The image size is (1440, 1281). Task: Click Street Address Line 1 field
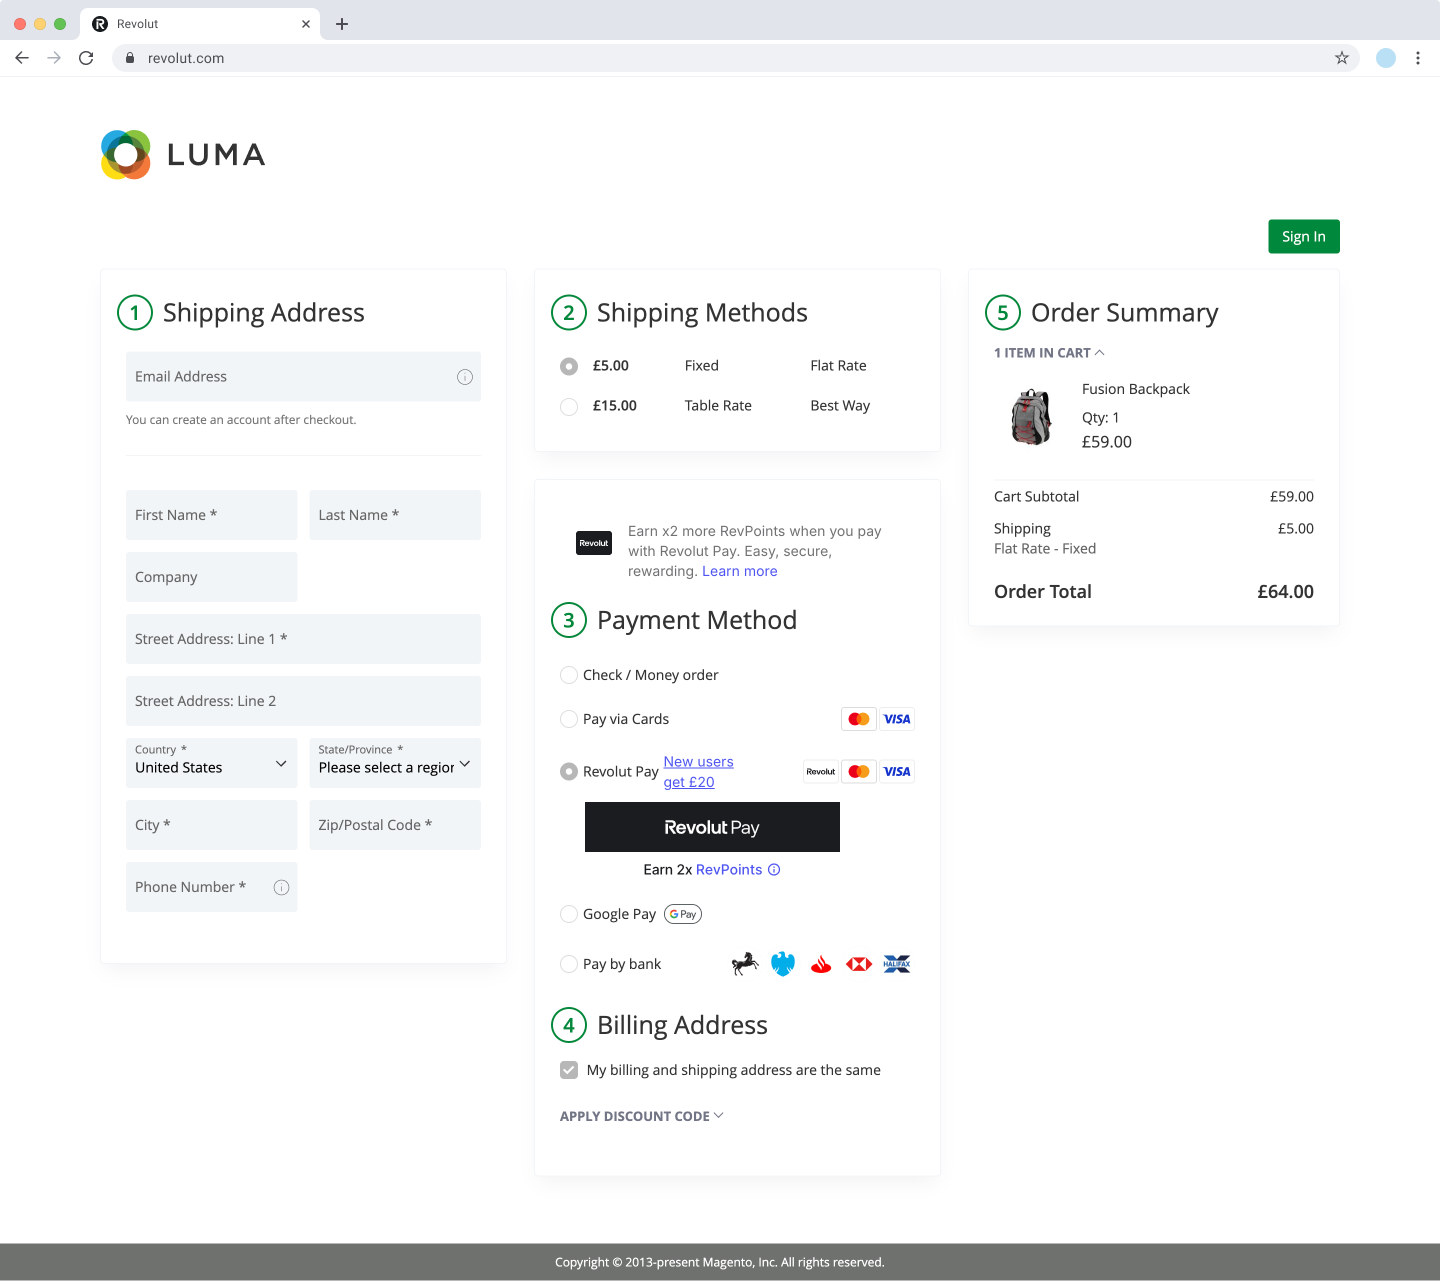(x=303, y=639)
